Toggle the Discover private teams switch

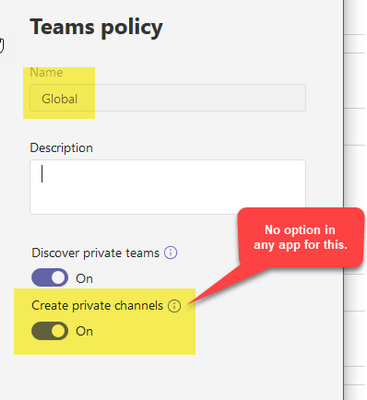(x=50, y=278)
